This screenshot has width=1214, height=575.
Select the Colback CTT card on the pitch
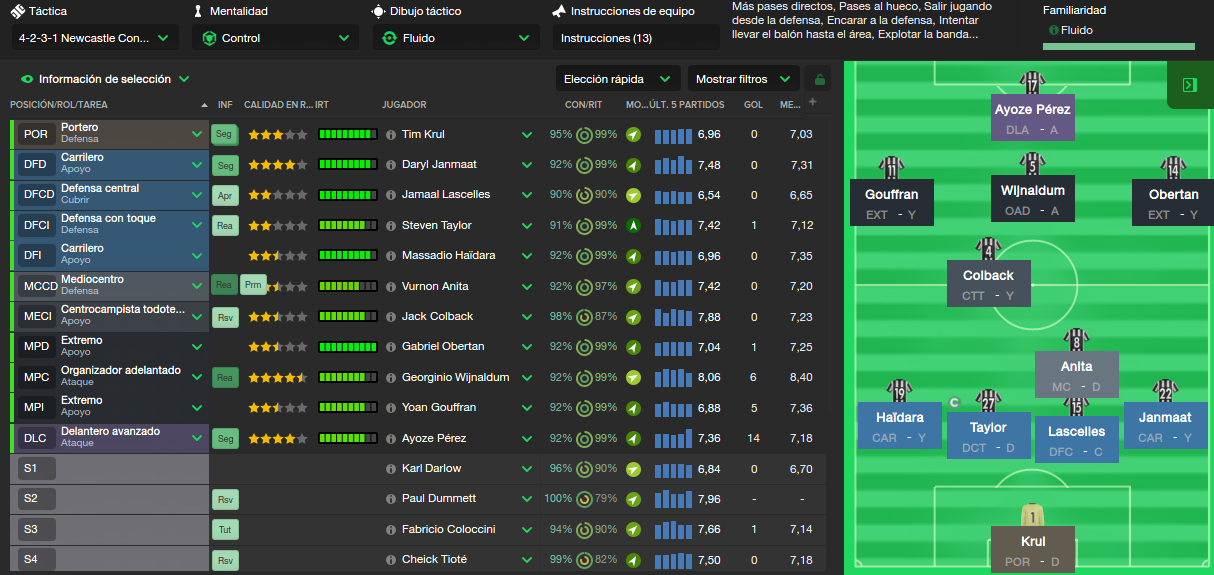click(988, 285)
